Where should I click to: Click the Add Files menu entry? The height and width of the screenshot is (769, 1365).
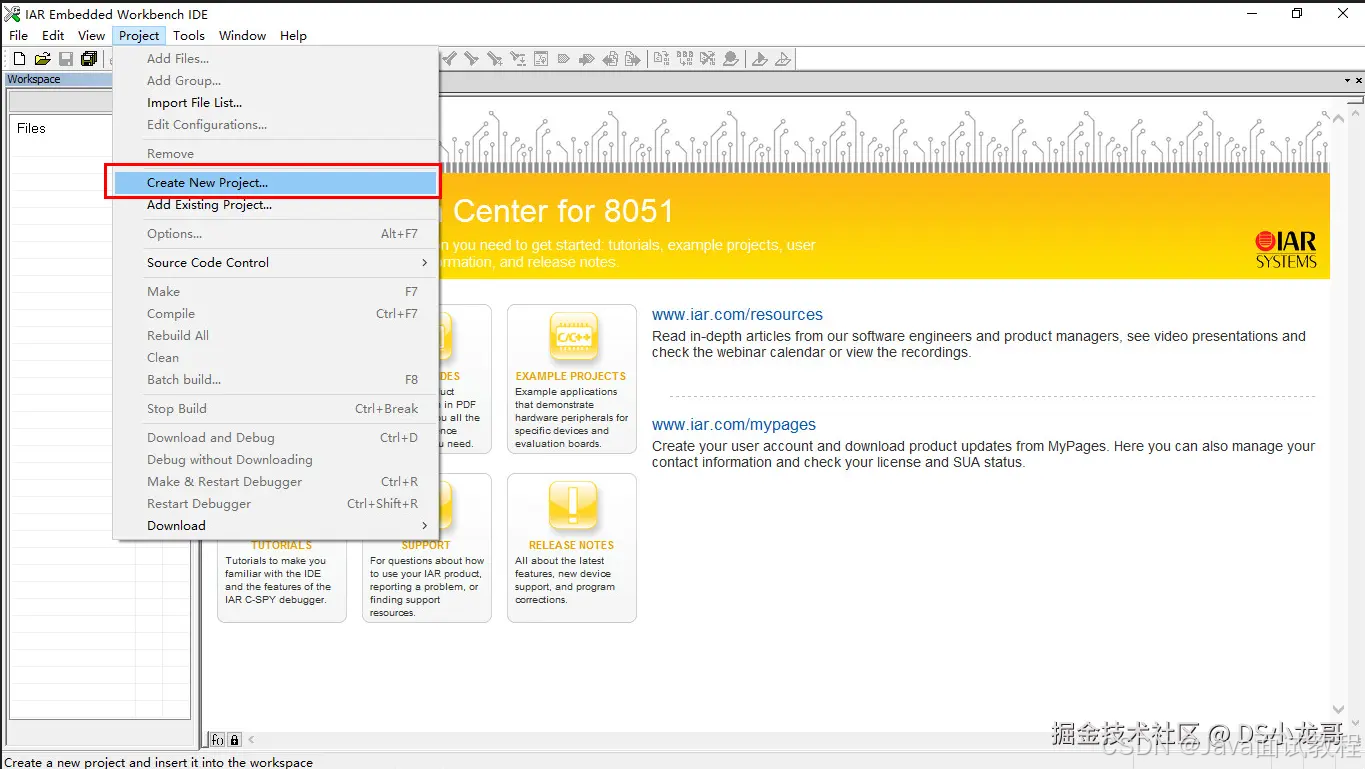pyautogui.click(x=275, y=59)
